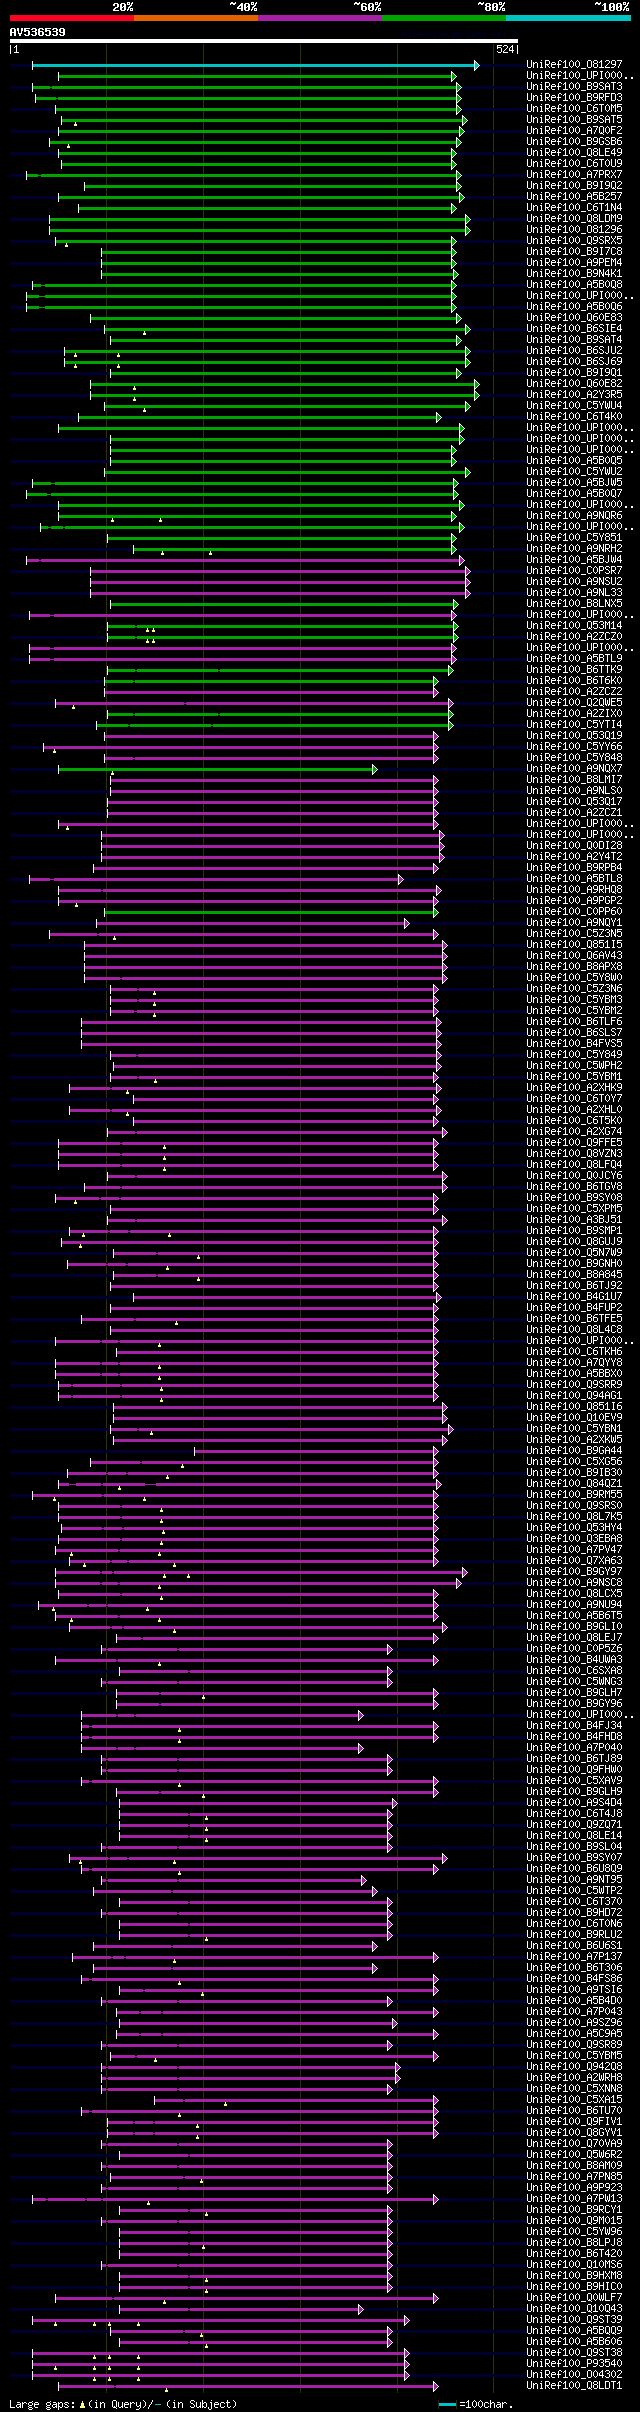Click label UniRef100_A7PW13

(x=574, y=2199)
